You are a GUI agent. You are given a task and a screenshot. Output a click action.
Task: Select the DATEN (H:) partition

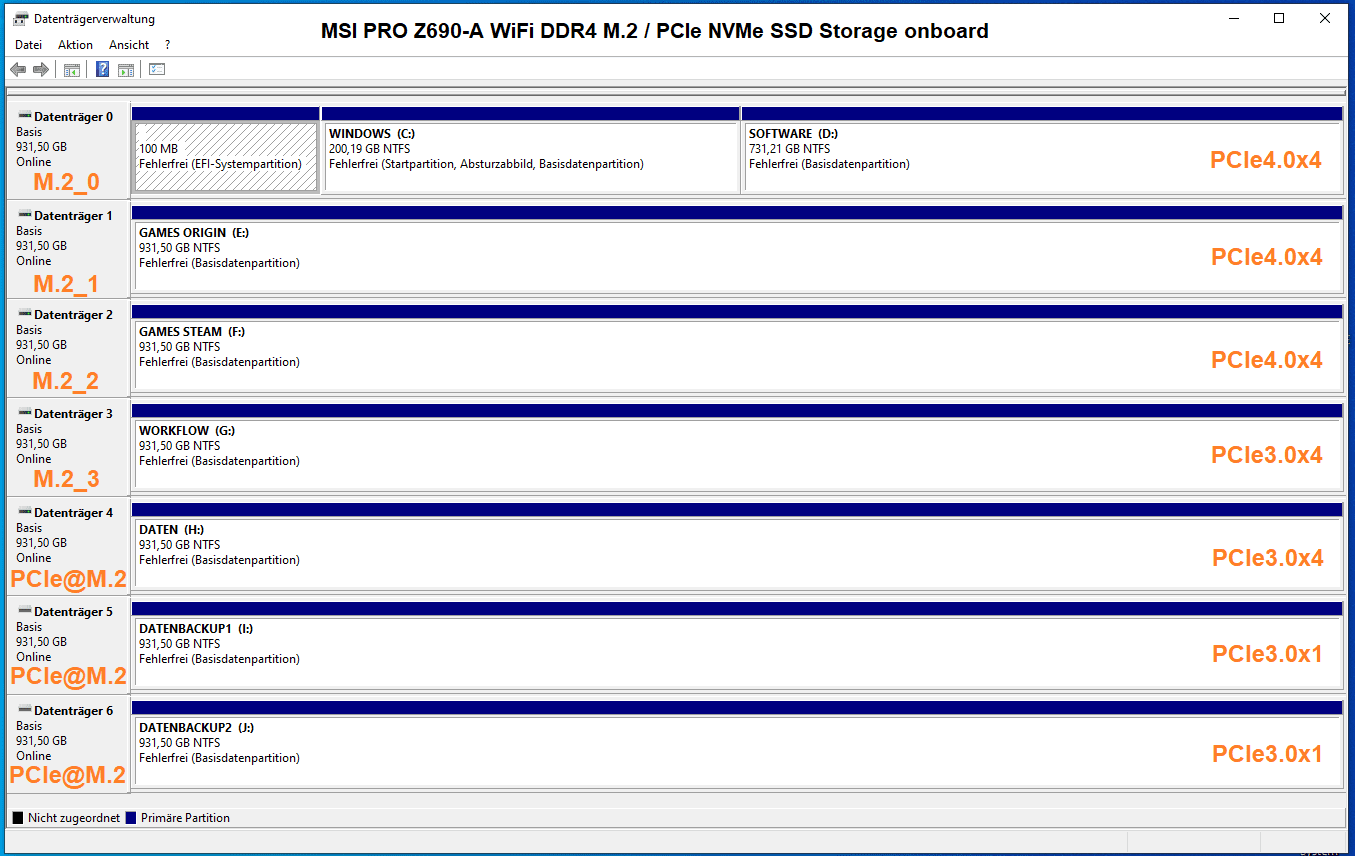point(737,546)
